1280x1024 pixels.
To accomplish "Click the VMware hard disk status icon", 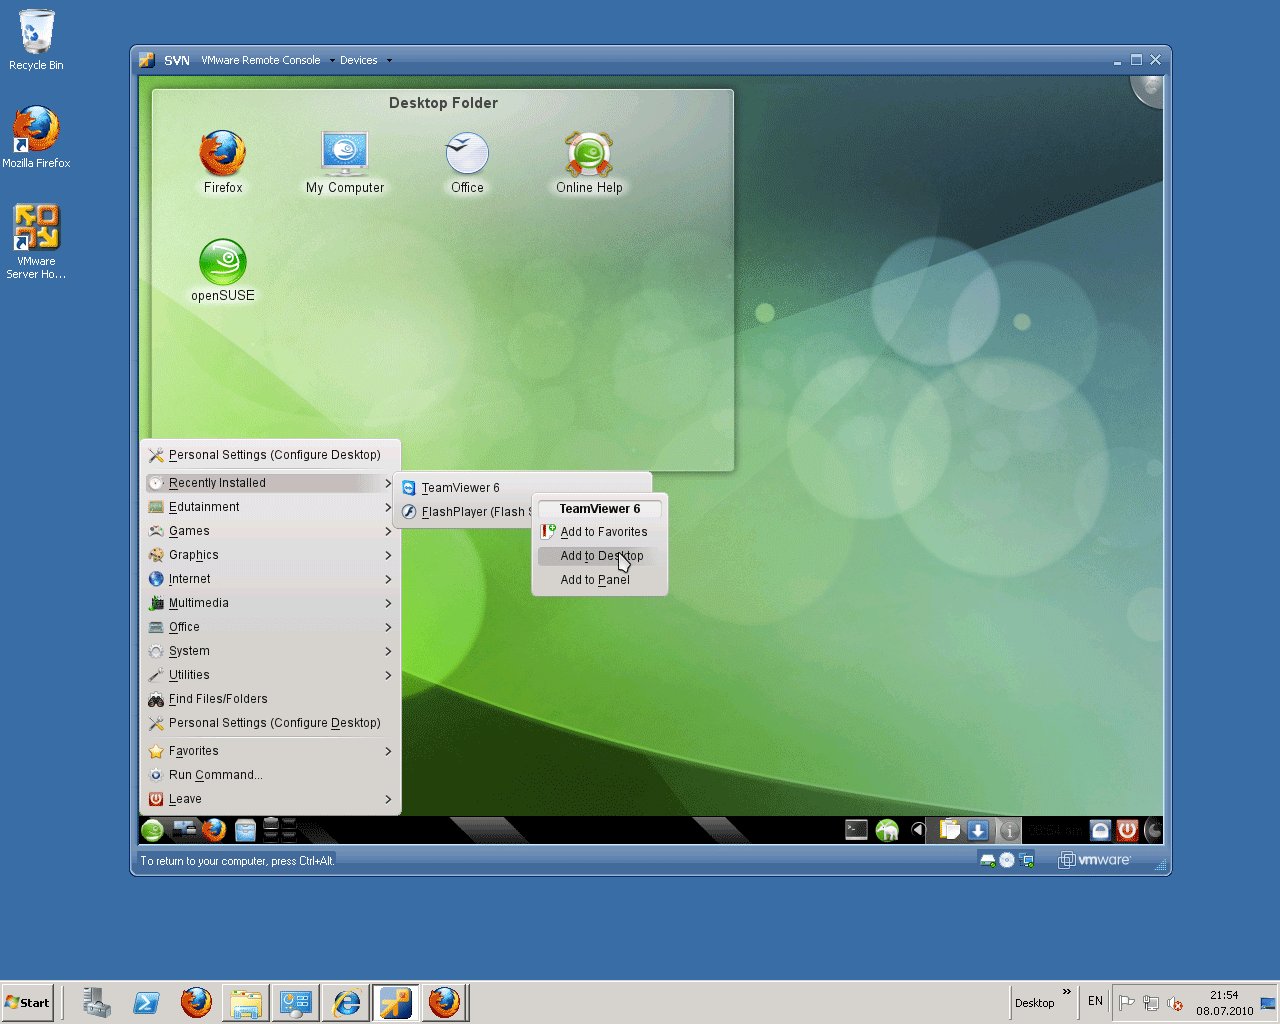I will click(x=988, y=860).
